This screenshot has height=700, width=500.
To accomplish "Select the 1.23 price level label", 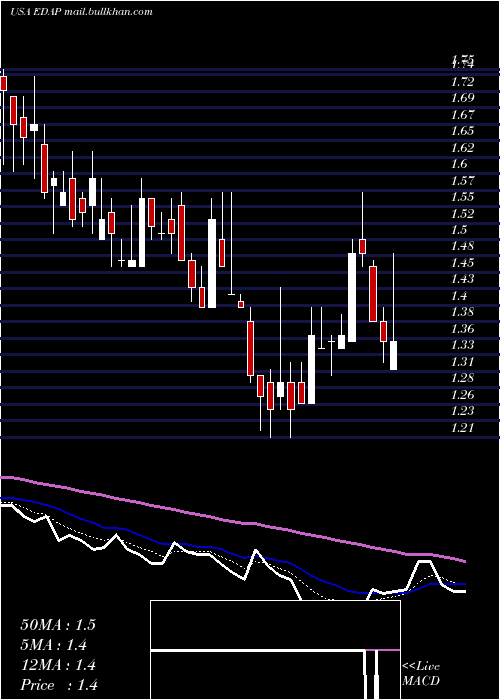I will pos(462,411).
